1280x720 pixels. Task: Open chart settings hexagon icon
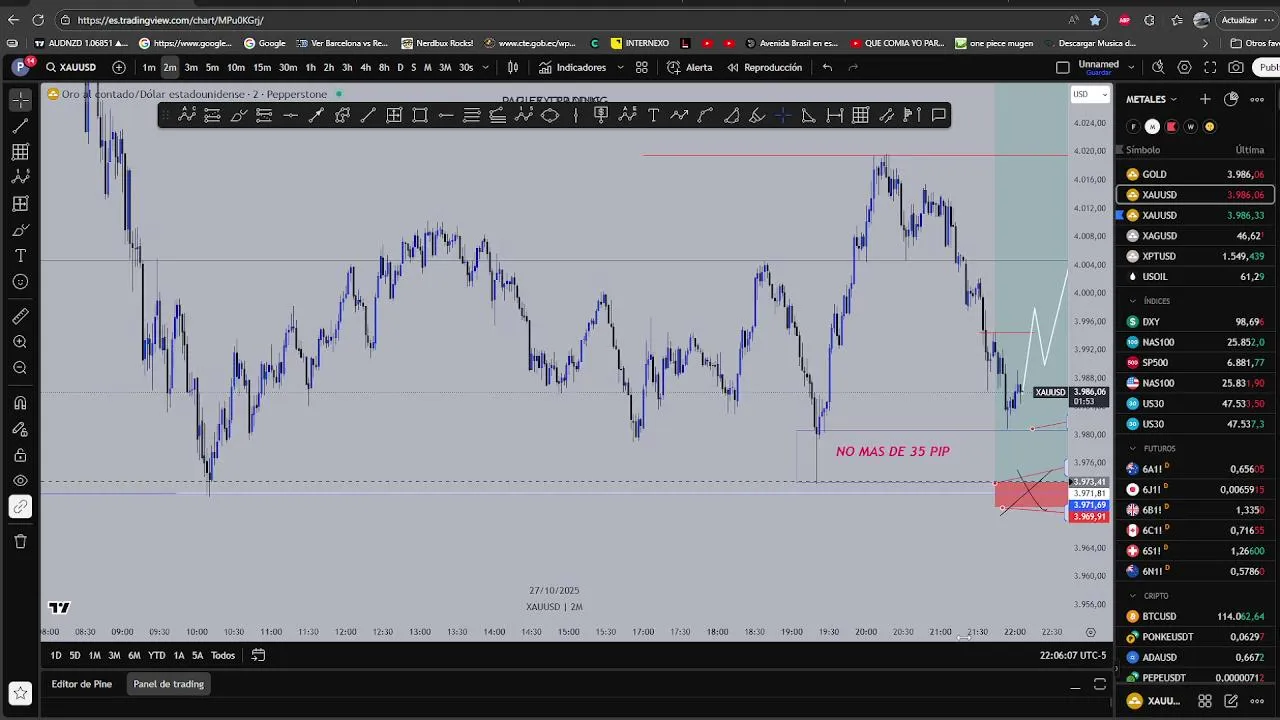tap(1185, 67)
